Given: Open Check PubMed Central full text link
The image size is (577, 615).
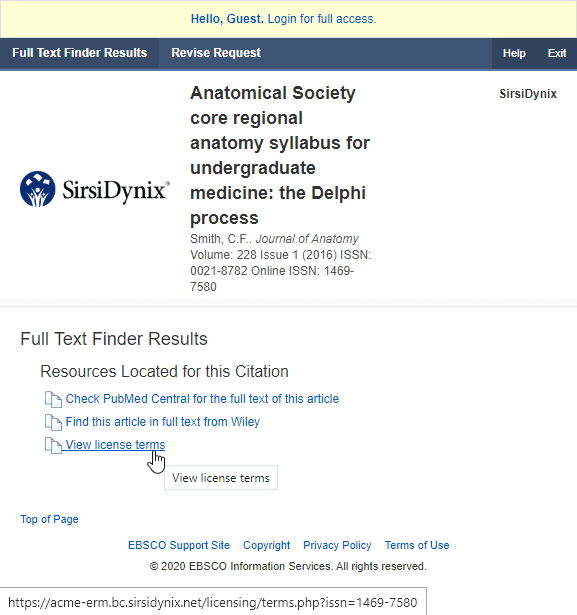Looking at the screenshot, I should pos(202,399).
